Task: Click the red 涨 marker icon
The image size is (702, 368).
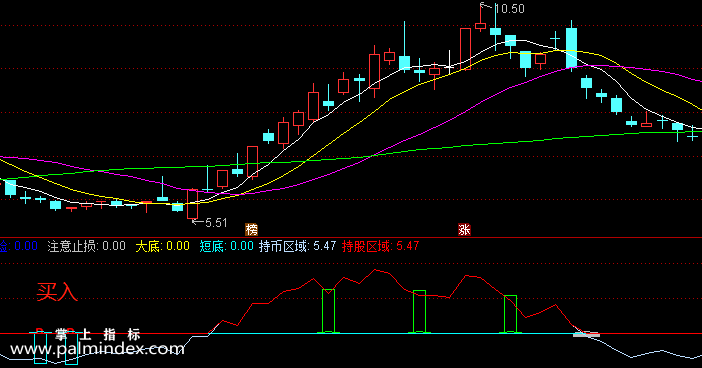Action: (464, 230)
